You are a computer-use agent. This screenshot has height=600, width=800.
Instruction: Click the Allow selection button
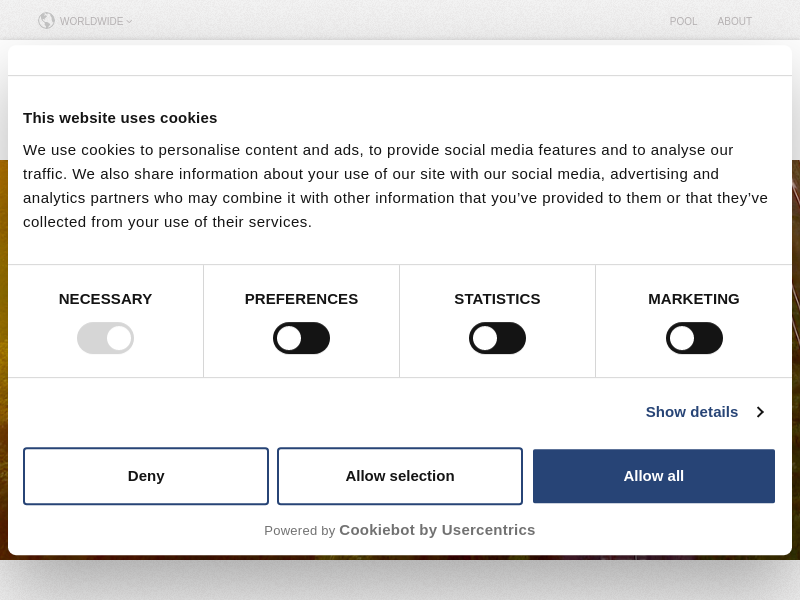pyautogui.click(x=400, y=476)
